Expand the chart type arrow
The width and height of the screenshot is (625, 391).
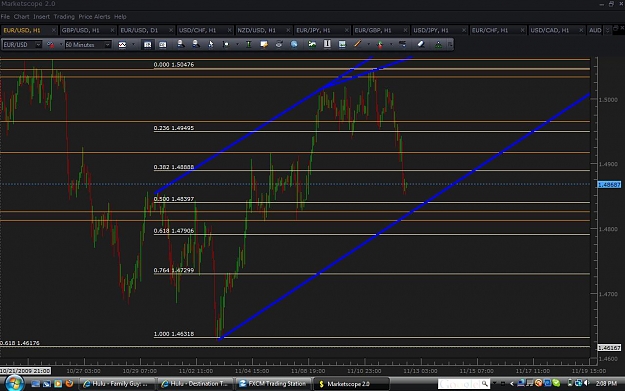[x=133, y=45]
